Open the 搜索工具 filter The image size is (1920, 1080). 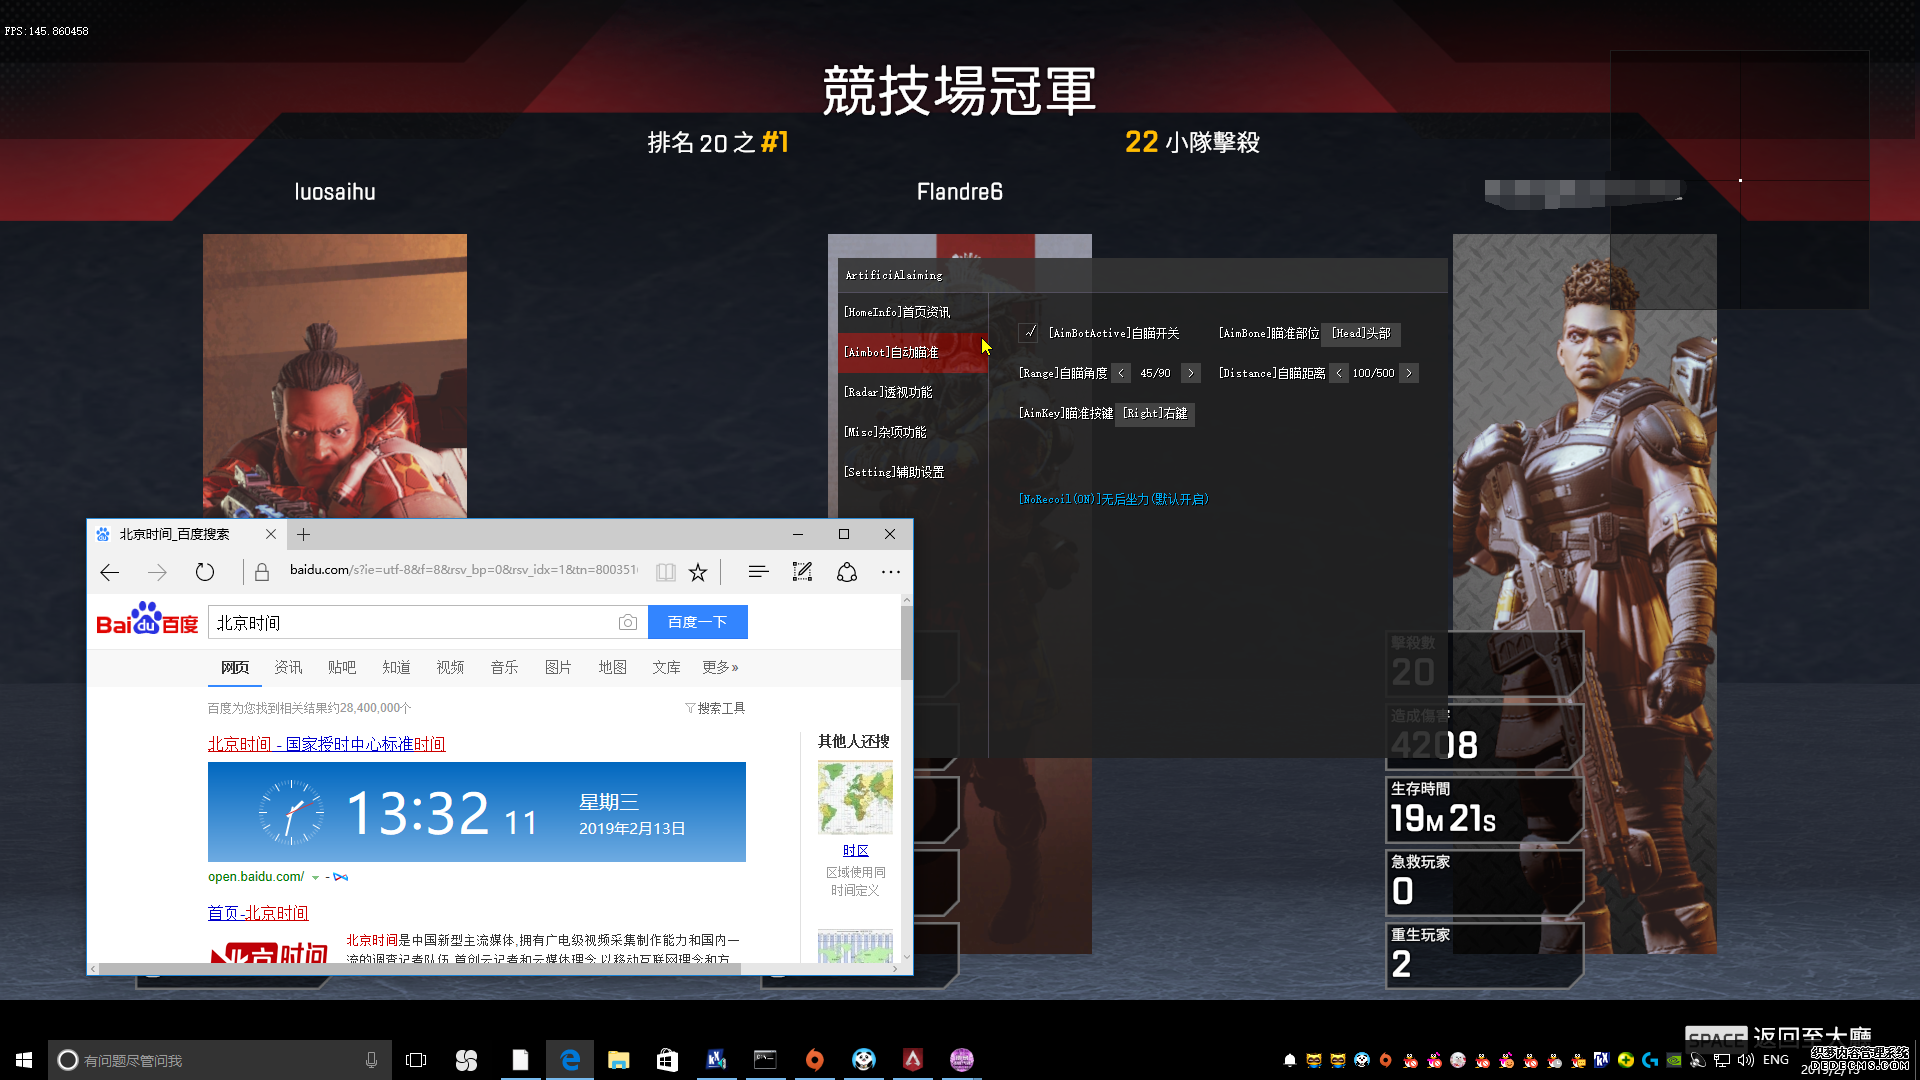click(x=715, y=708)
